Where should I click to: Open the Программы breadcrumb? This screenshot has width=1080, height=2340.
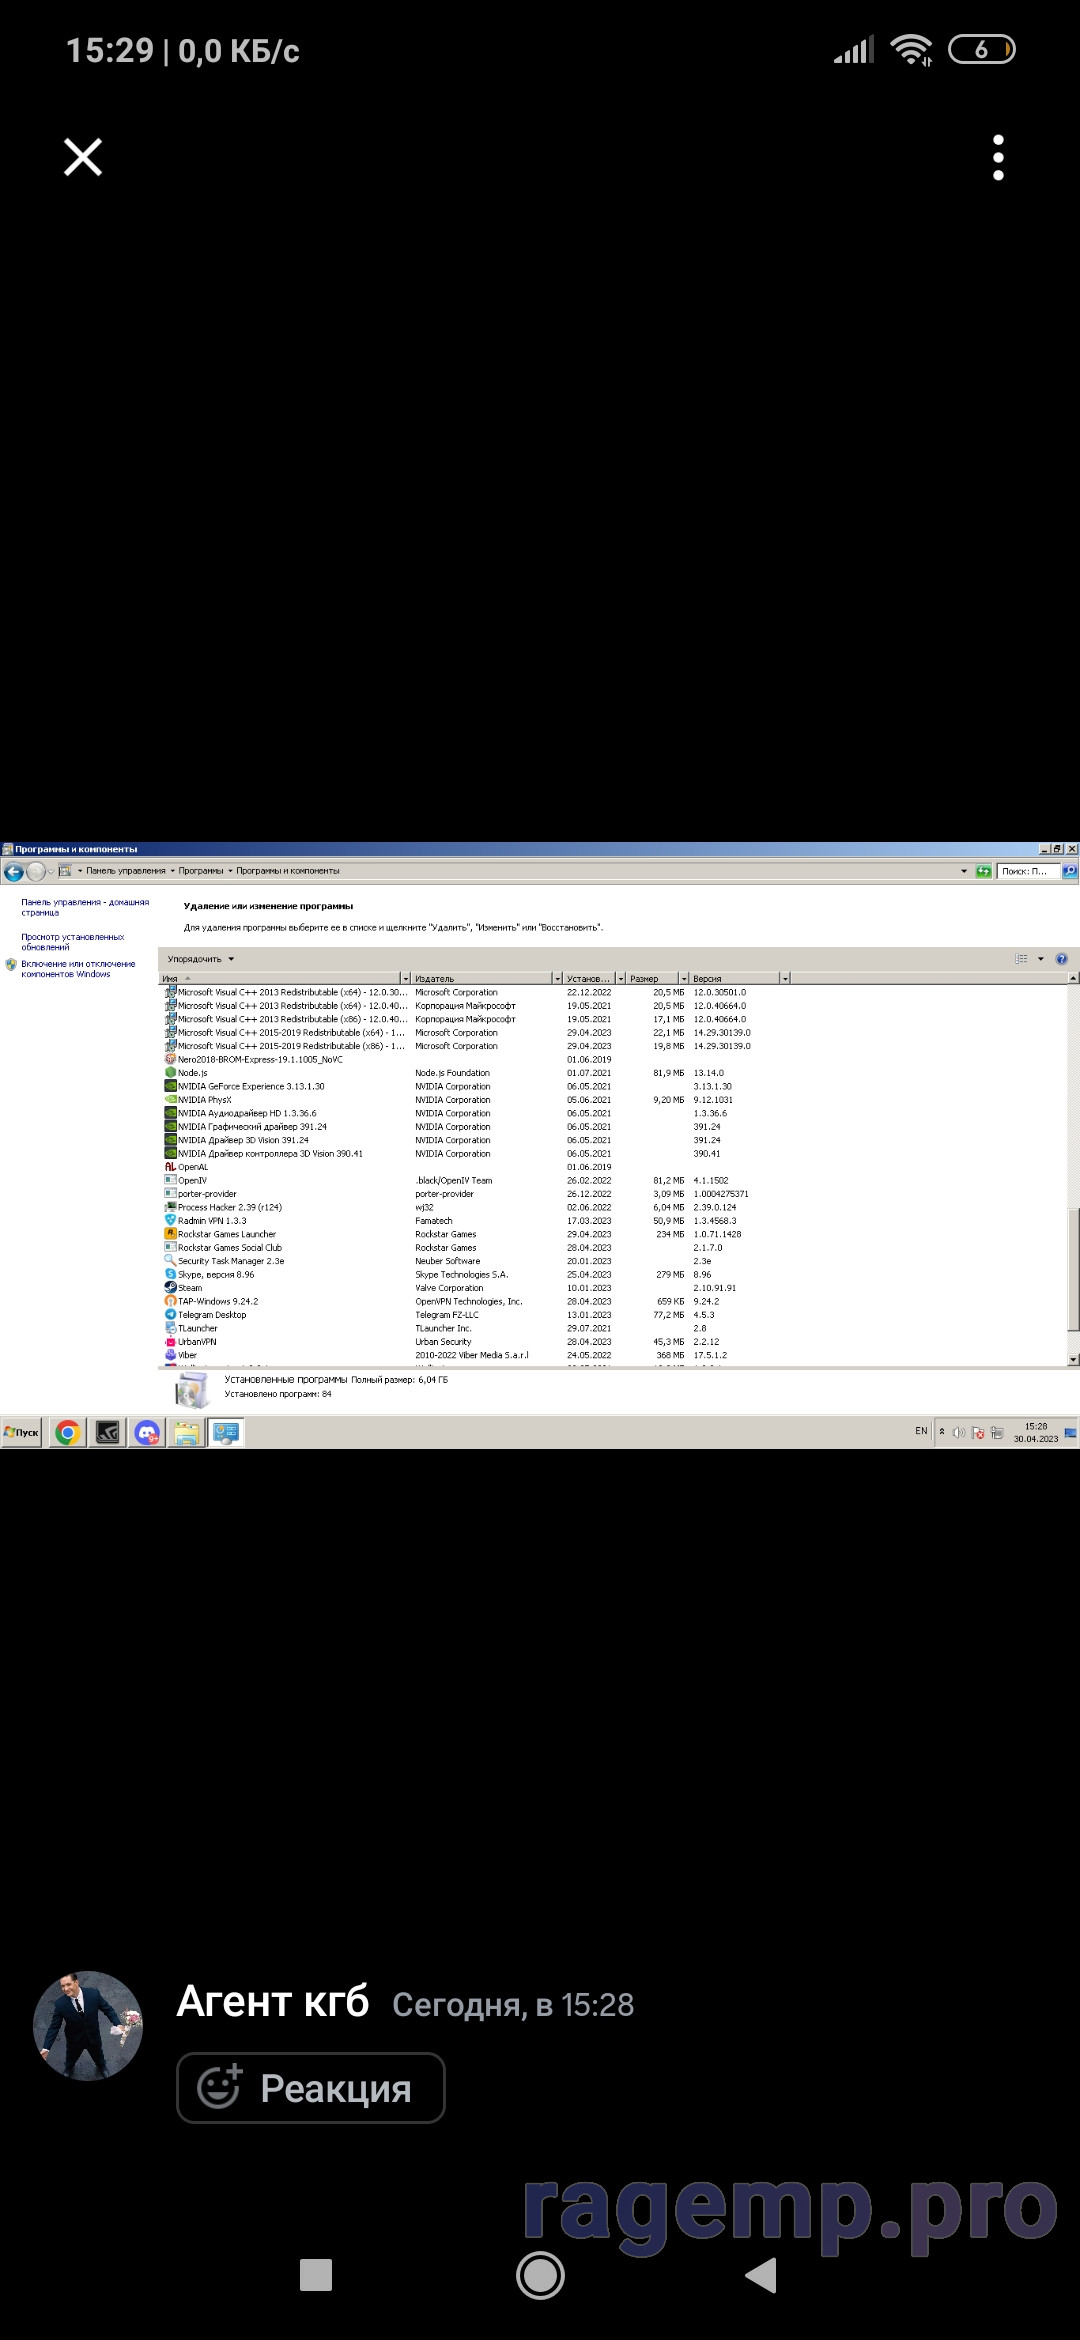[201, 871]
